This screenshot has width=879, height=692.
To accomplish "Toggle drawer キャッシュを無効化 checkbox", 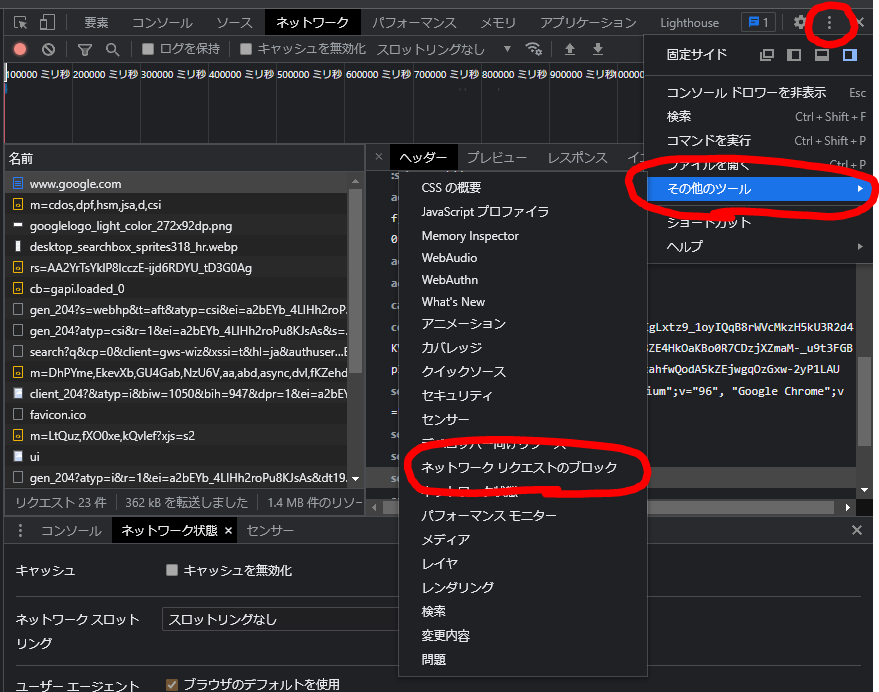I will point(172,570).
